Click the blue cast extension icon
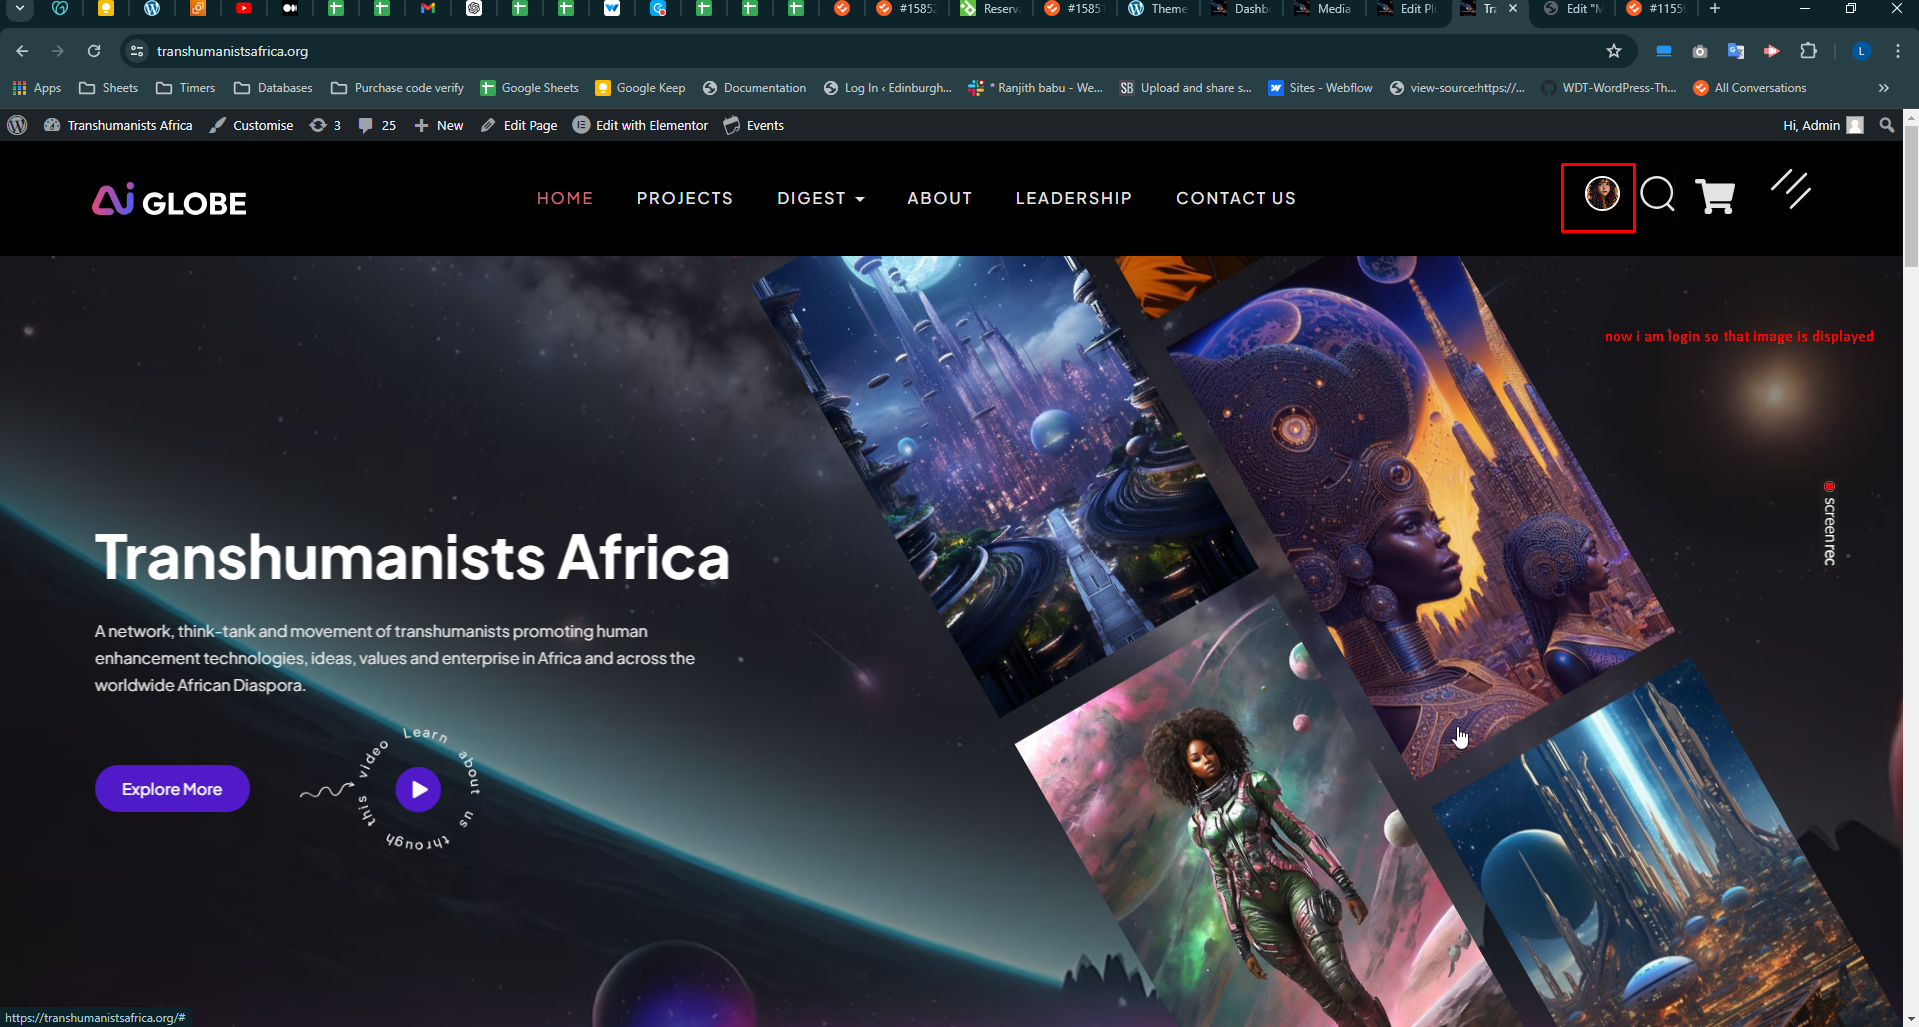Viewport: 1919px width, 1027px height. [1664, 51]
